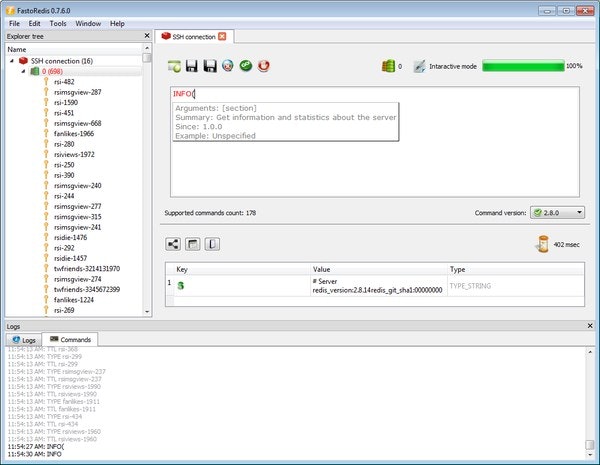Select key rsidie-1476 in tree

[x=70, y=237]
